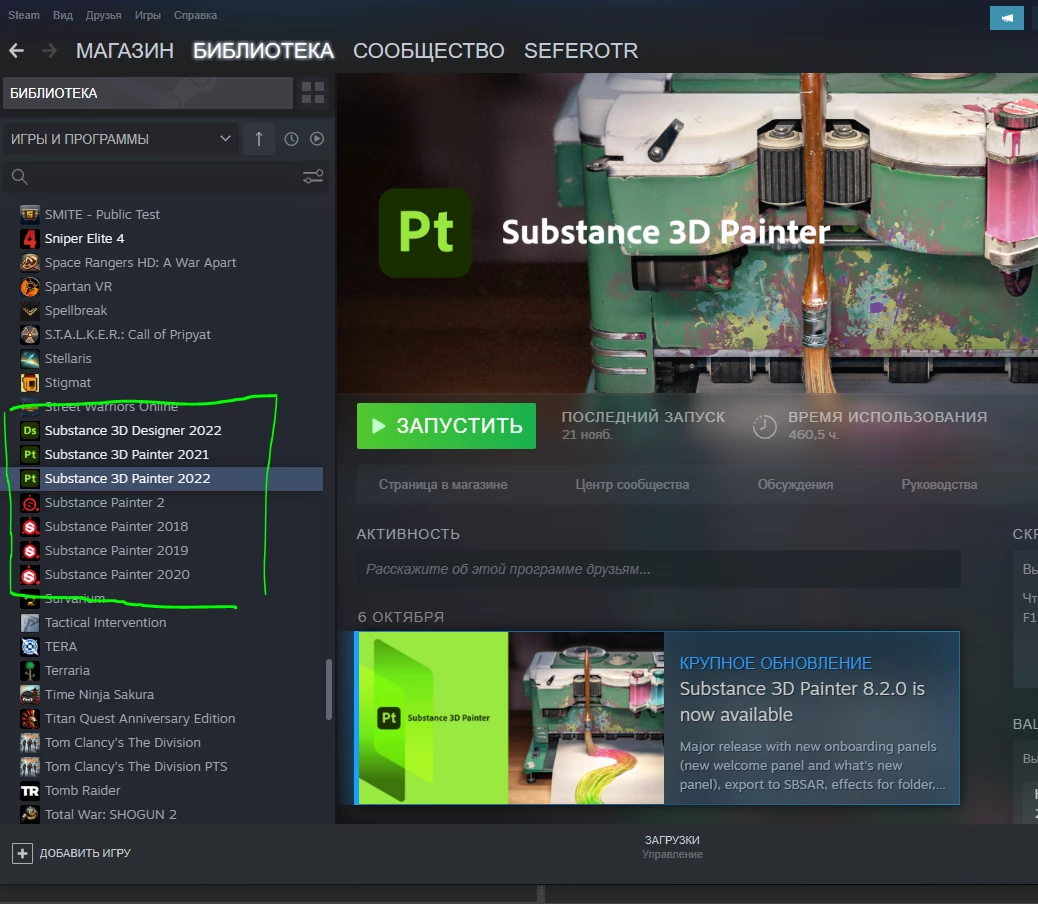Select Sniper Elite 4 icon
This screenshot has height=904, width=1038.
[x=30, y=238]
